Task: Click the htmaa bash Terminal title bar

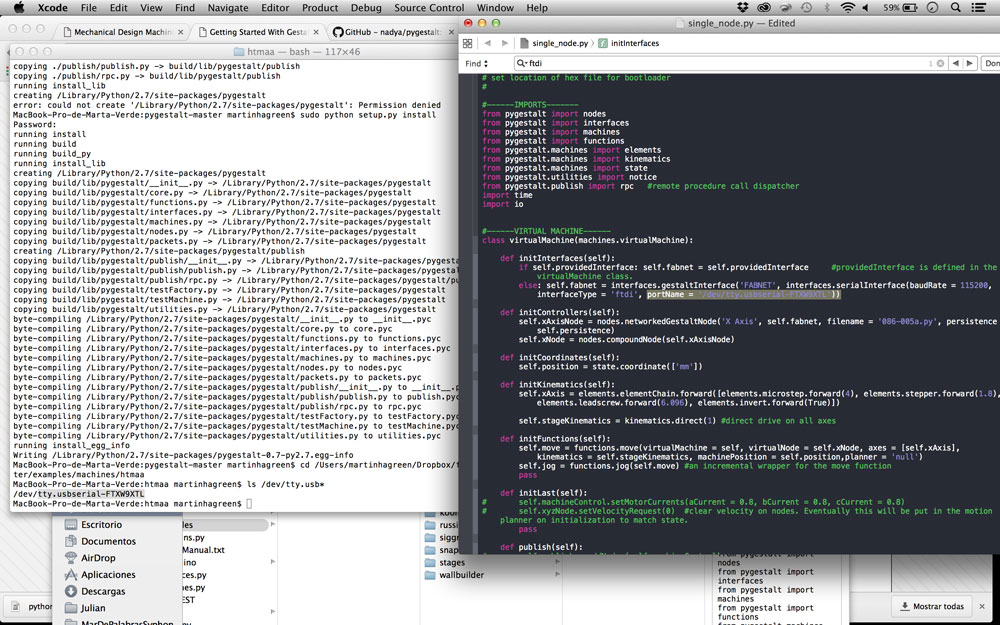Action: [x=233, y=52]
